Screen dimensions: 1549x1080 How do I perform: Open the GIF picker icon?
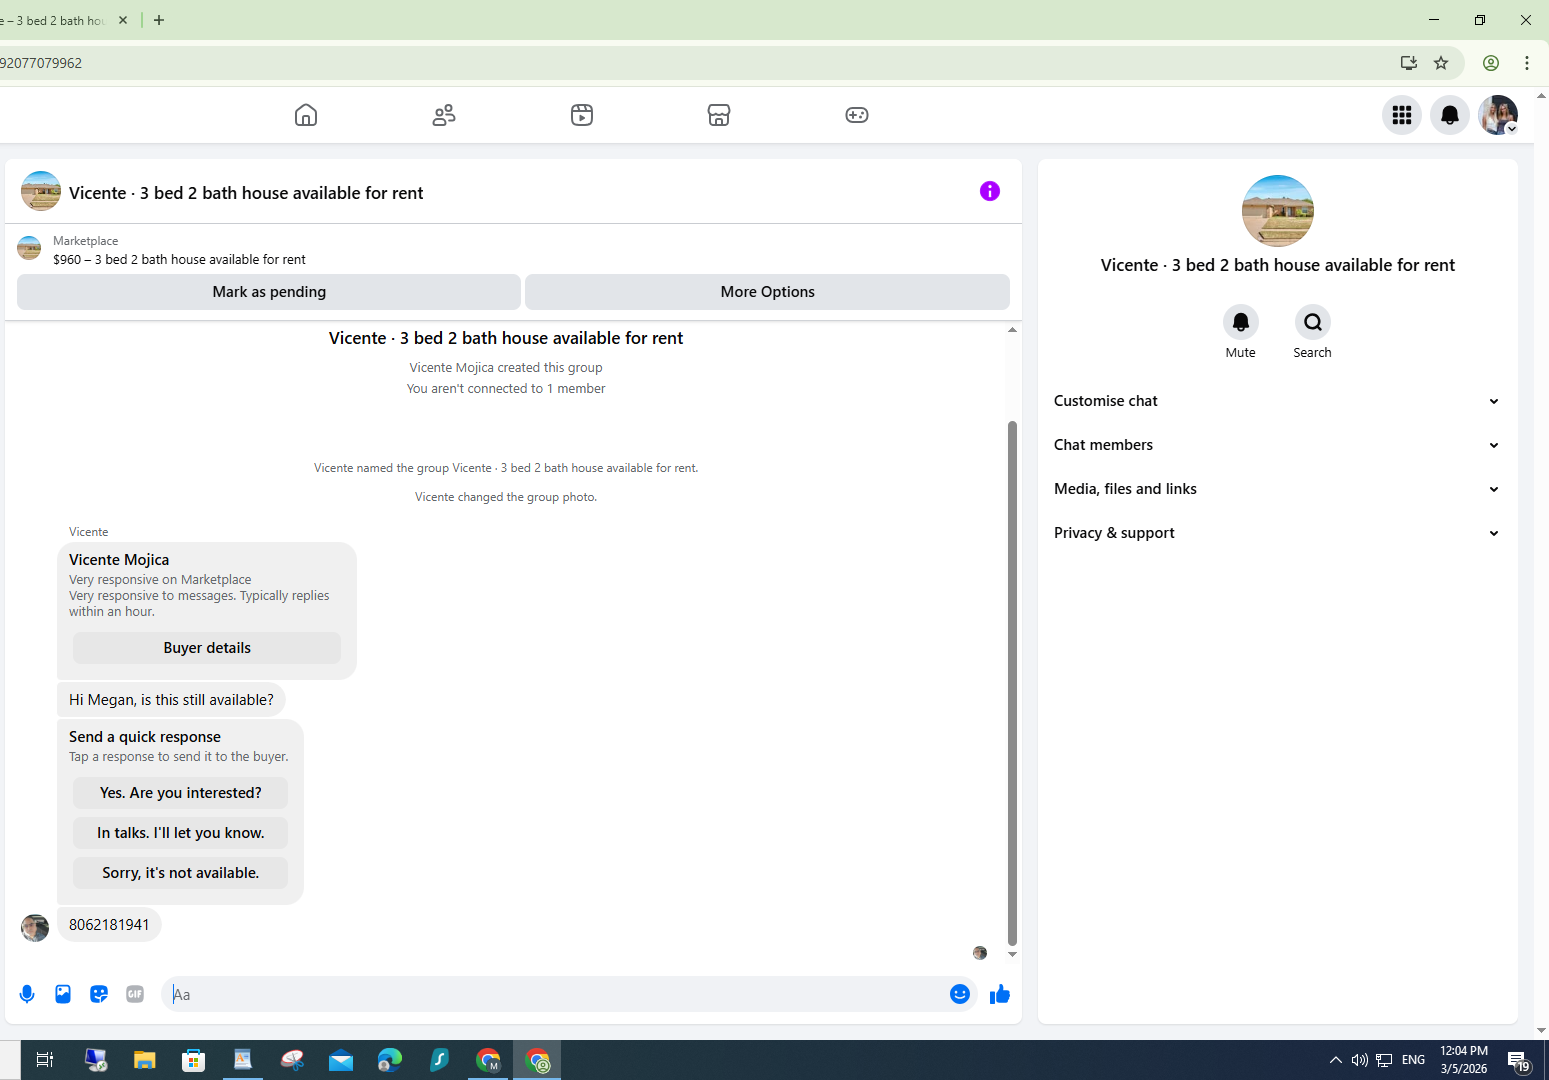135,994
